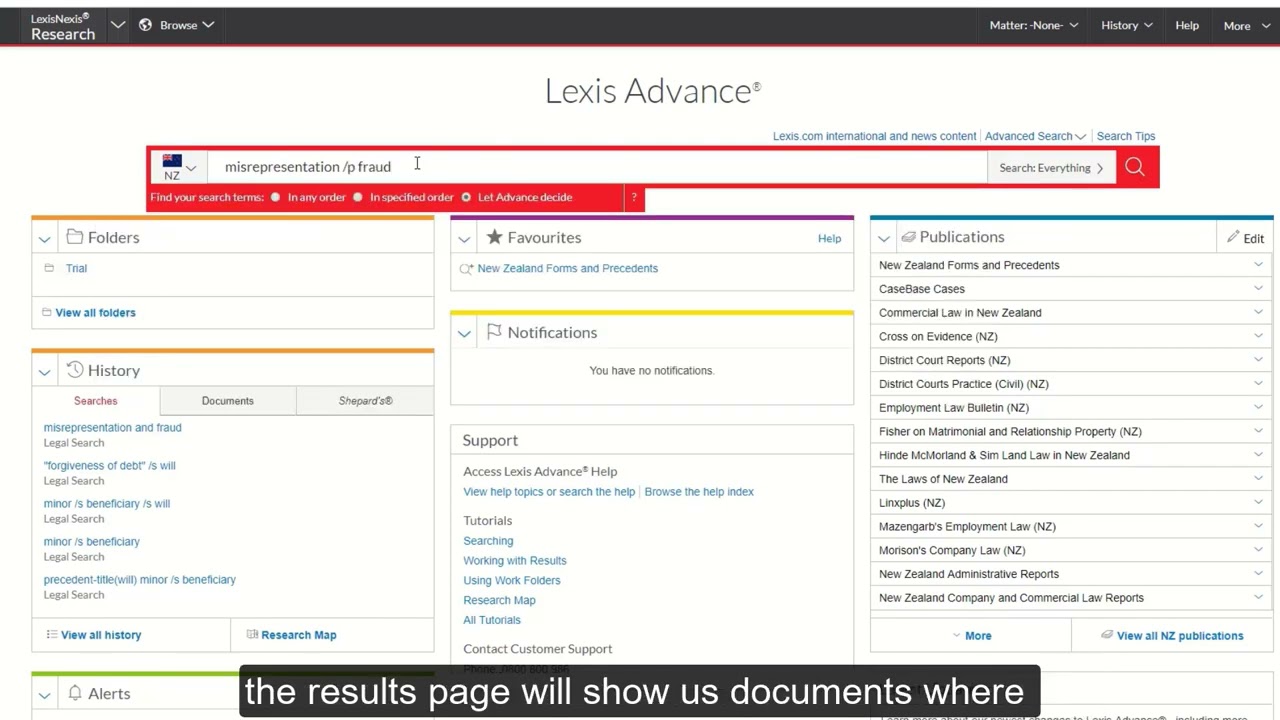Click the Browse globe icon
Image resolution: width=1280 pixels, height=720 pixels.
coord(145,25)
